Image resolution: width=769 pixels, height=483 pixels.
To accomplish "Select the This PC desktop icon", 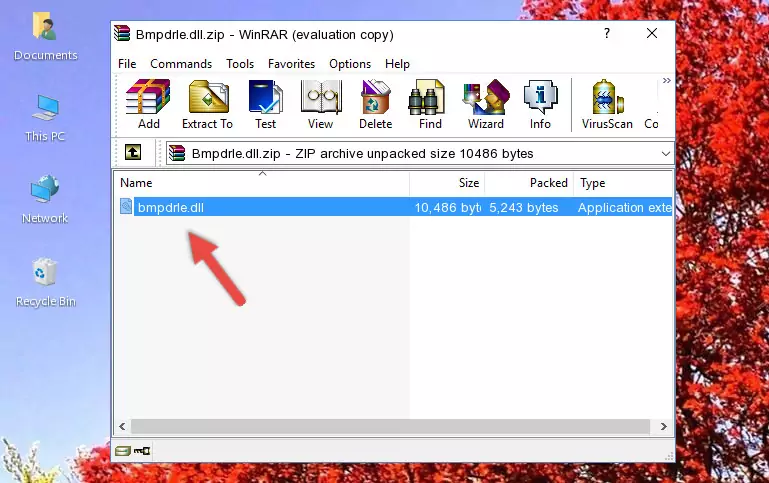I will pos(45,118).
